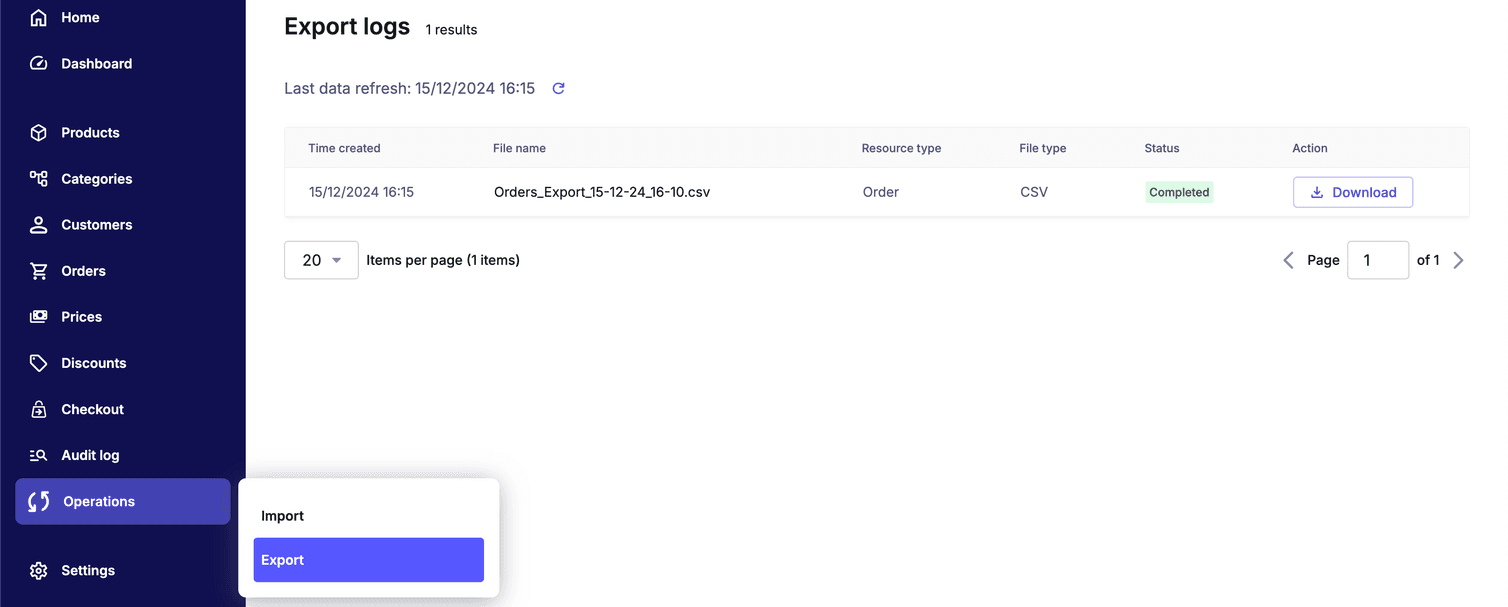Click the Customers person icon

pyautogui.click(x=39, y=225)
